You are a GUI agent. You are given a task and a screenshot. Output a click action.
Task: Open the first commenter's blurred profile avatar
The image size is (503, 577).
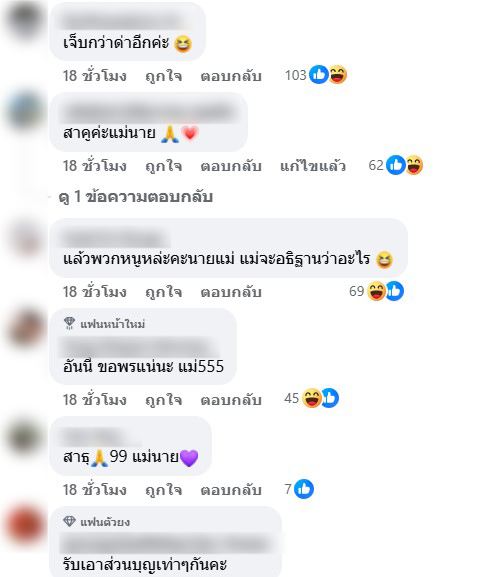click(25, 19)
